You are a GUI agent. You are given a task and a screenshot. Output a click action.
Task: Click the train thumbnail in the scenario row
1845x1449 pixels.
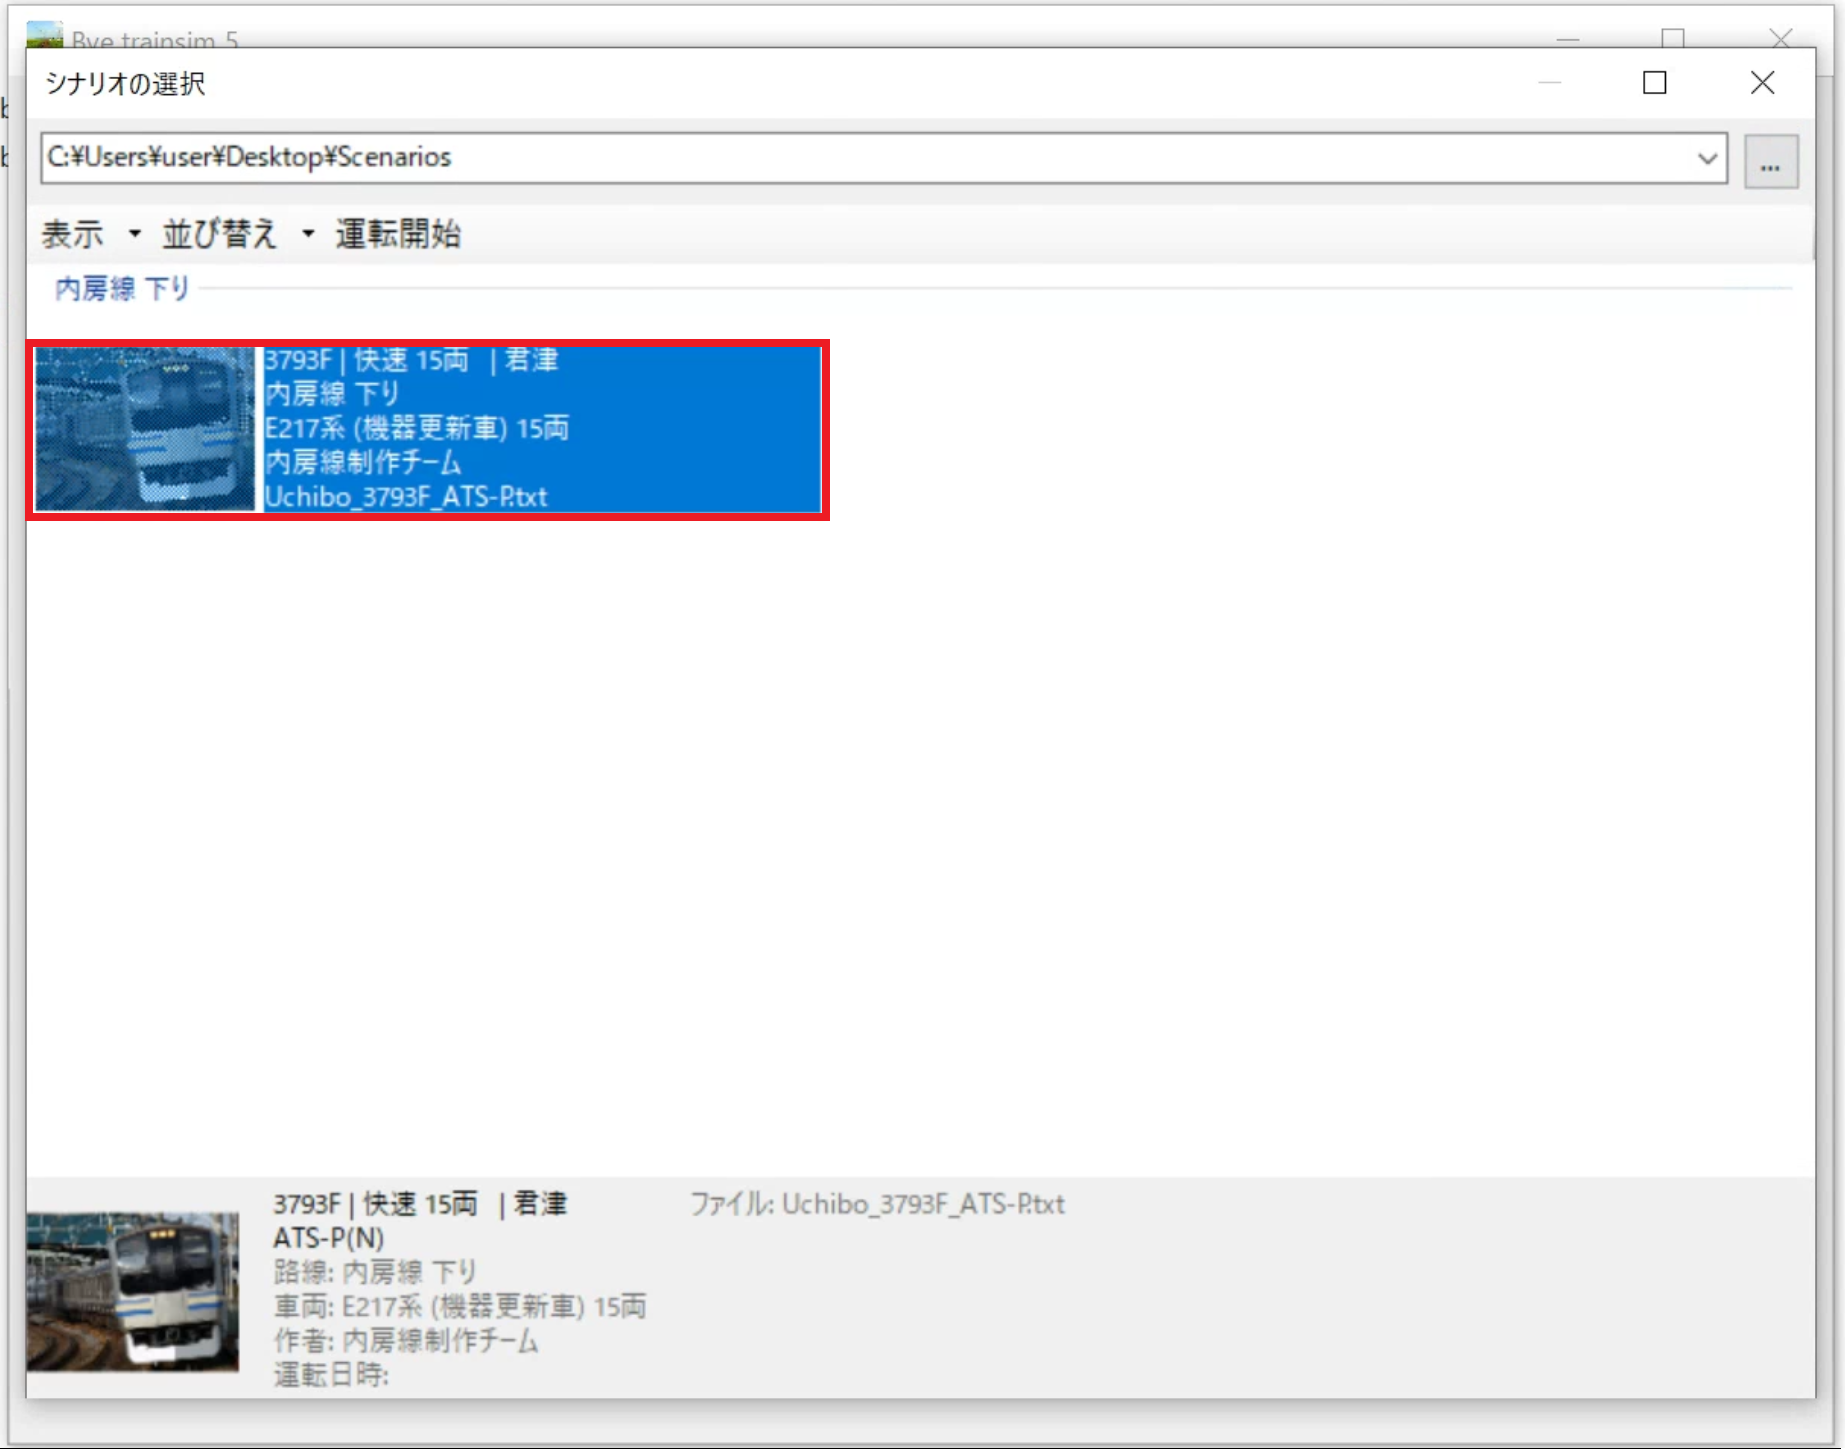pos(144,429)
